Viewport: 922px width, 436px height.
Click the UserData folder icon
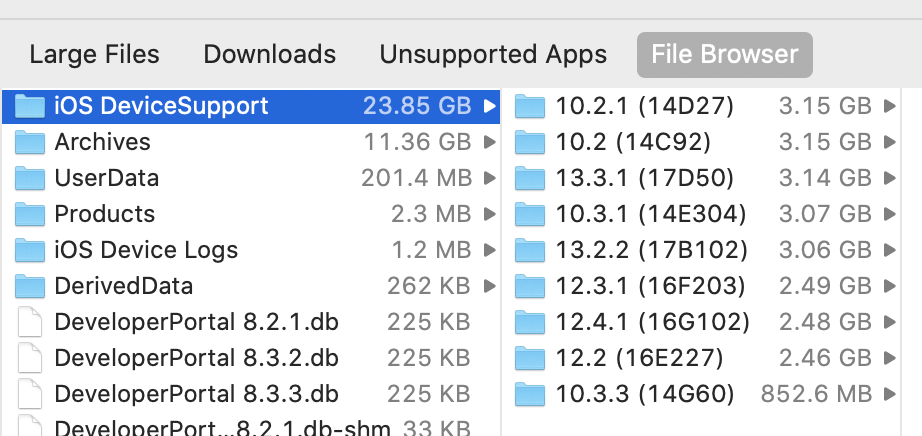pyautogui.click(x=31, y=178)
